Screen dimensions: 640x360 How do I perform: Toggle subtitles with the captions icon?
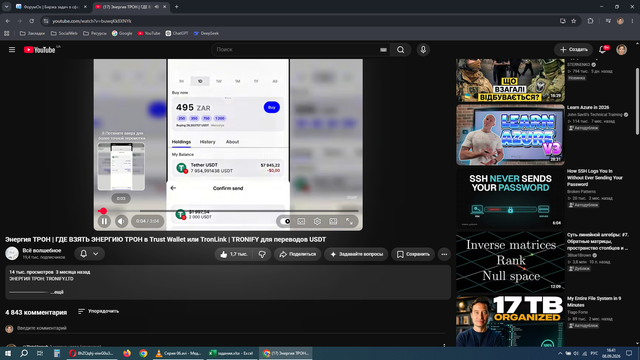click(x=301, y=221)
